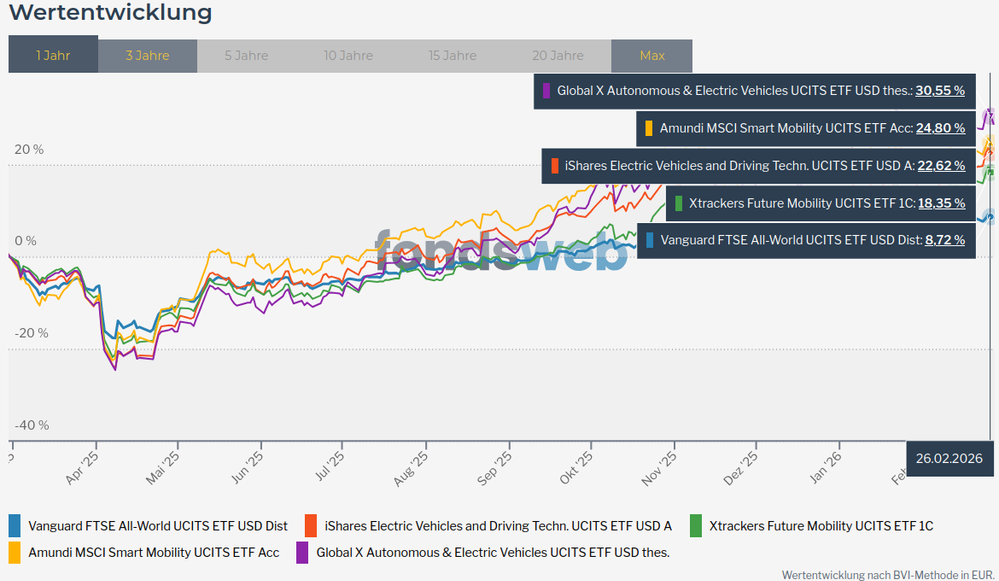This screenshot has width=999, height=581.
Task: Click the Mai '25 axis label
Action: point(163,468)
